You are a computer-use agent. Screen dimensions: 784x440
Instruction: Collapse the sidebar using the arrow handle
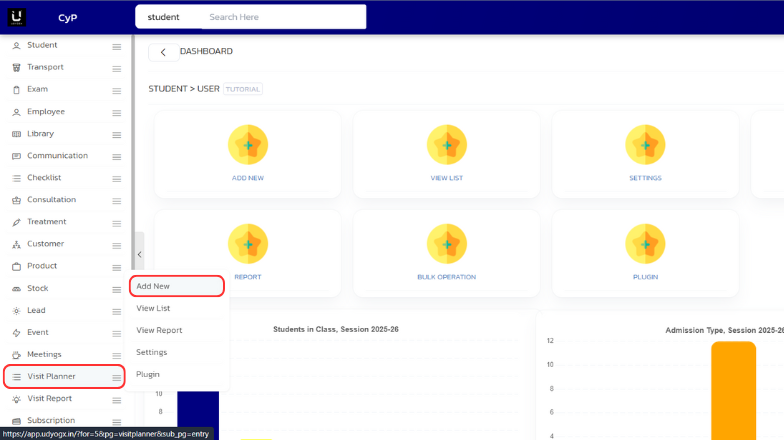139,255
